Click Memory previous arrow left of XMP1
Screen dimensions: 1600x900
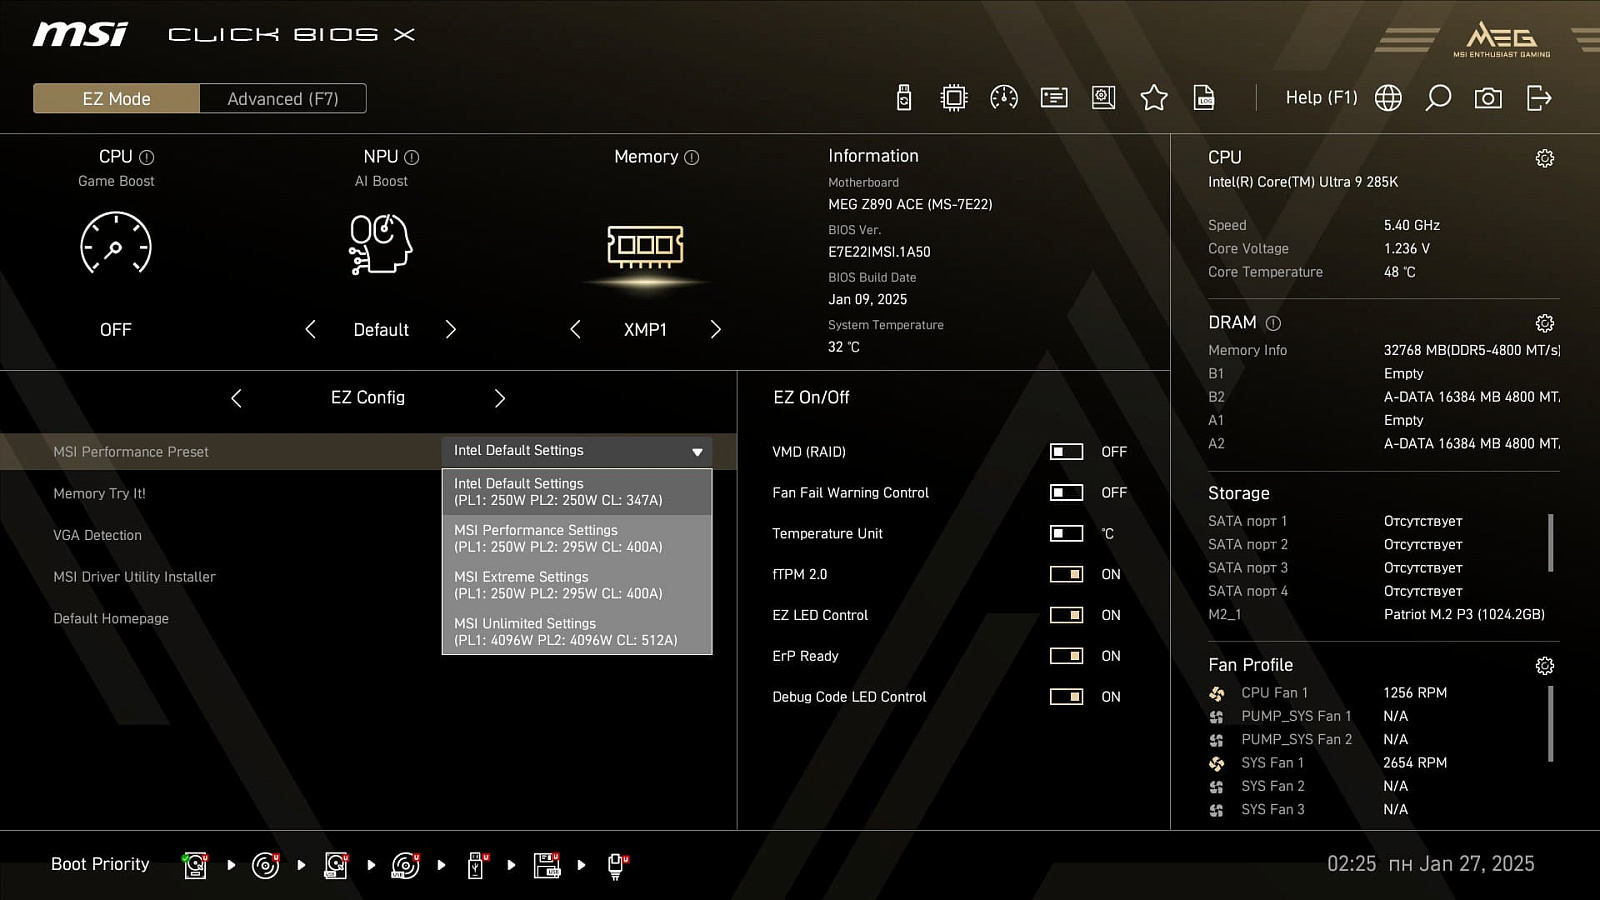(575, 329)
